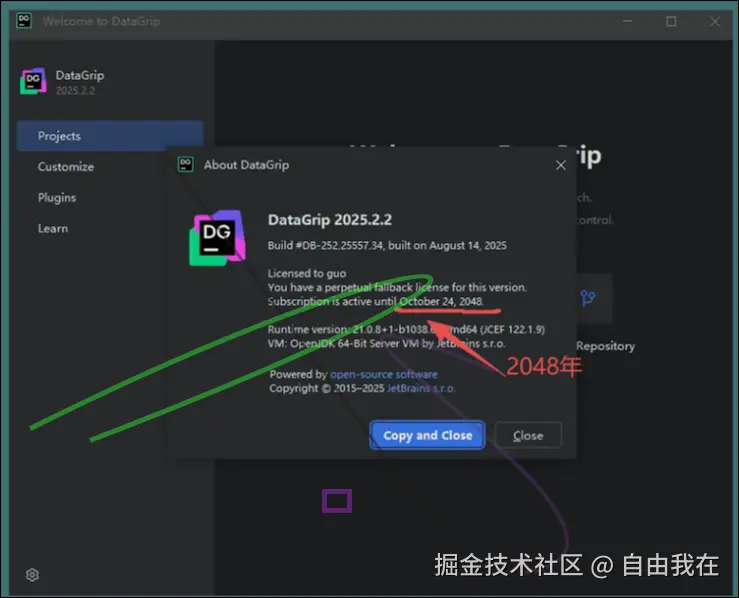Click the DataGrip logo in the sidebar
The width and height of the screenshot is (739, 598).
click(33, 81)
